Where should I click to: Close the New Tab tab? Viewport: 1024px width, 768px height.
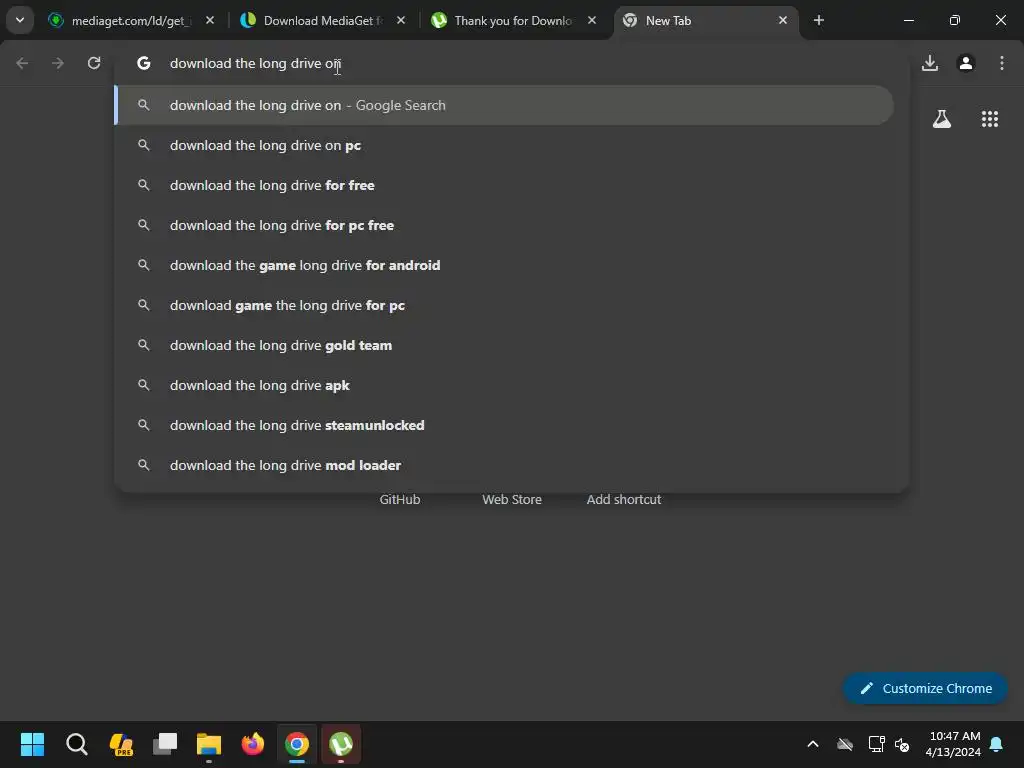[783, 20]
